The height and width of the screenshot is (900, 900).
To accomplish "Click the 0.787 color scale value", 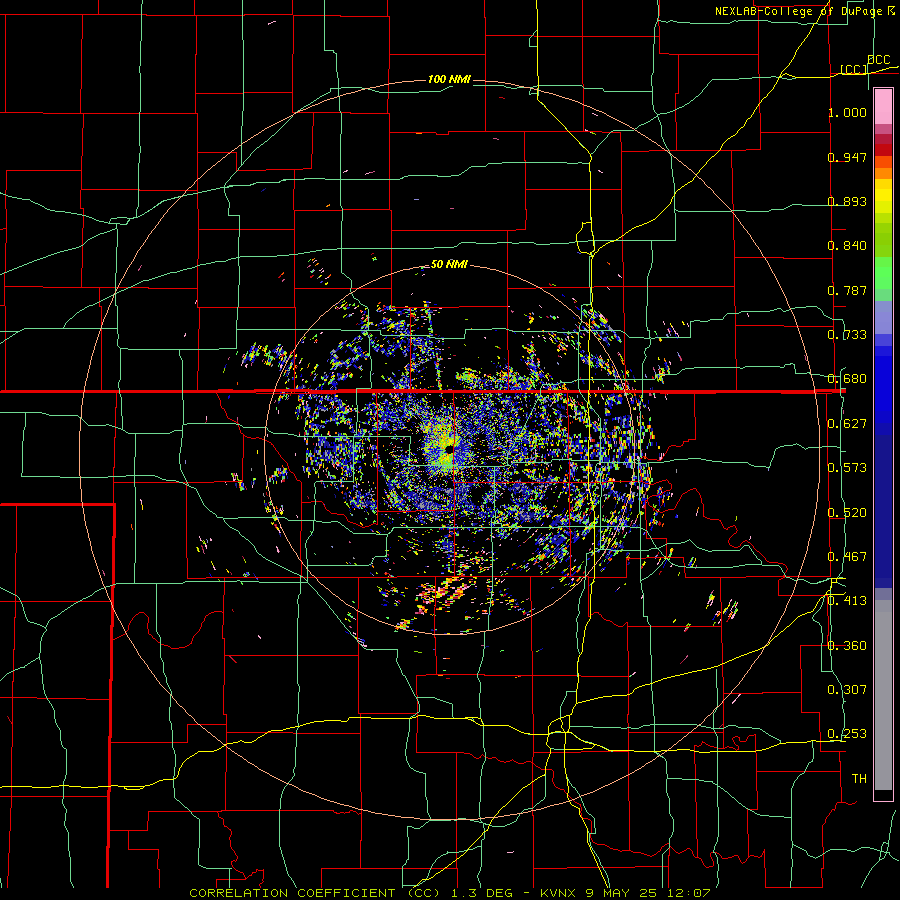I will click(x=847, y=290).
